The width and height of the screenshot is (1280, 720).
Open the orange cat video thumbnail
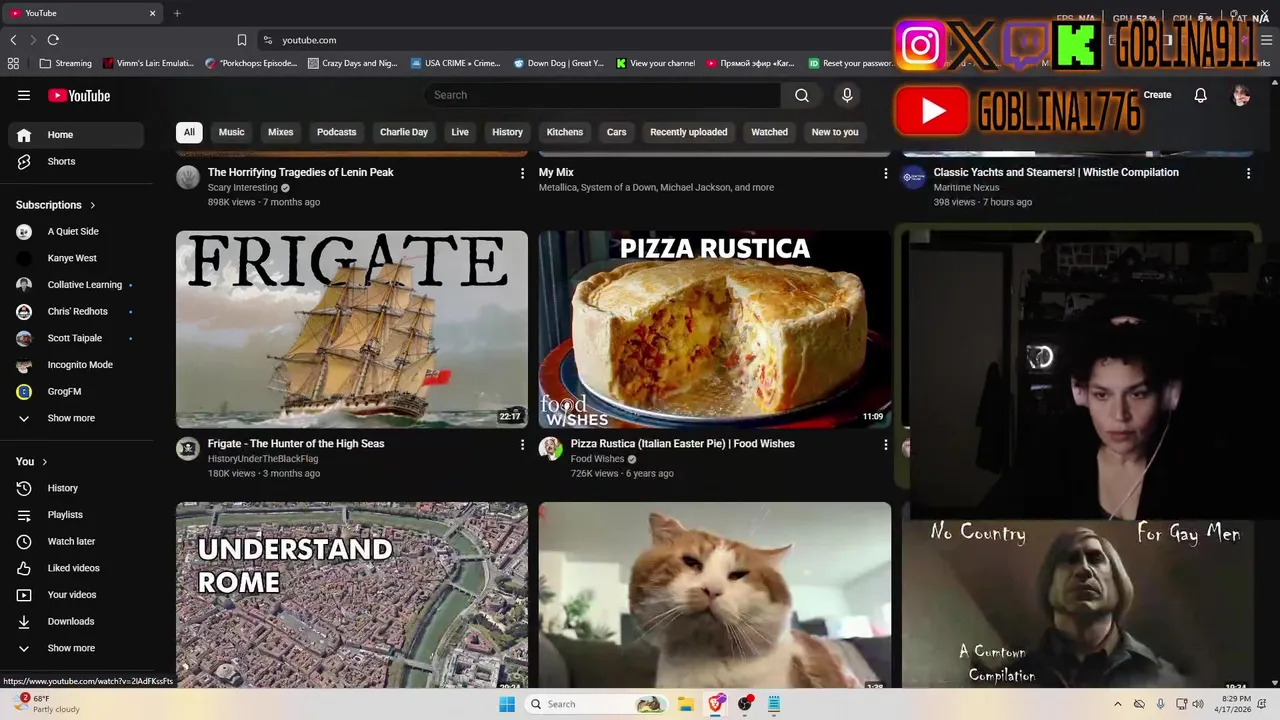715,595
